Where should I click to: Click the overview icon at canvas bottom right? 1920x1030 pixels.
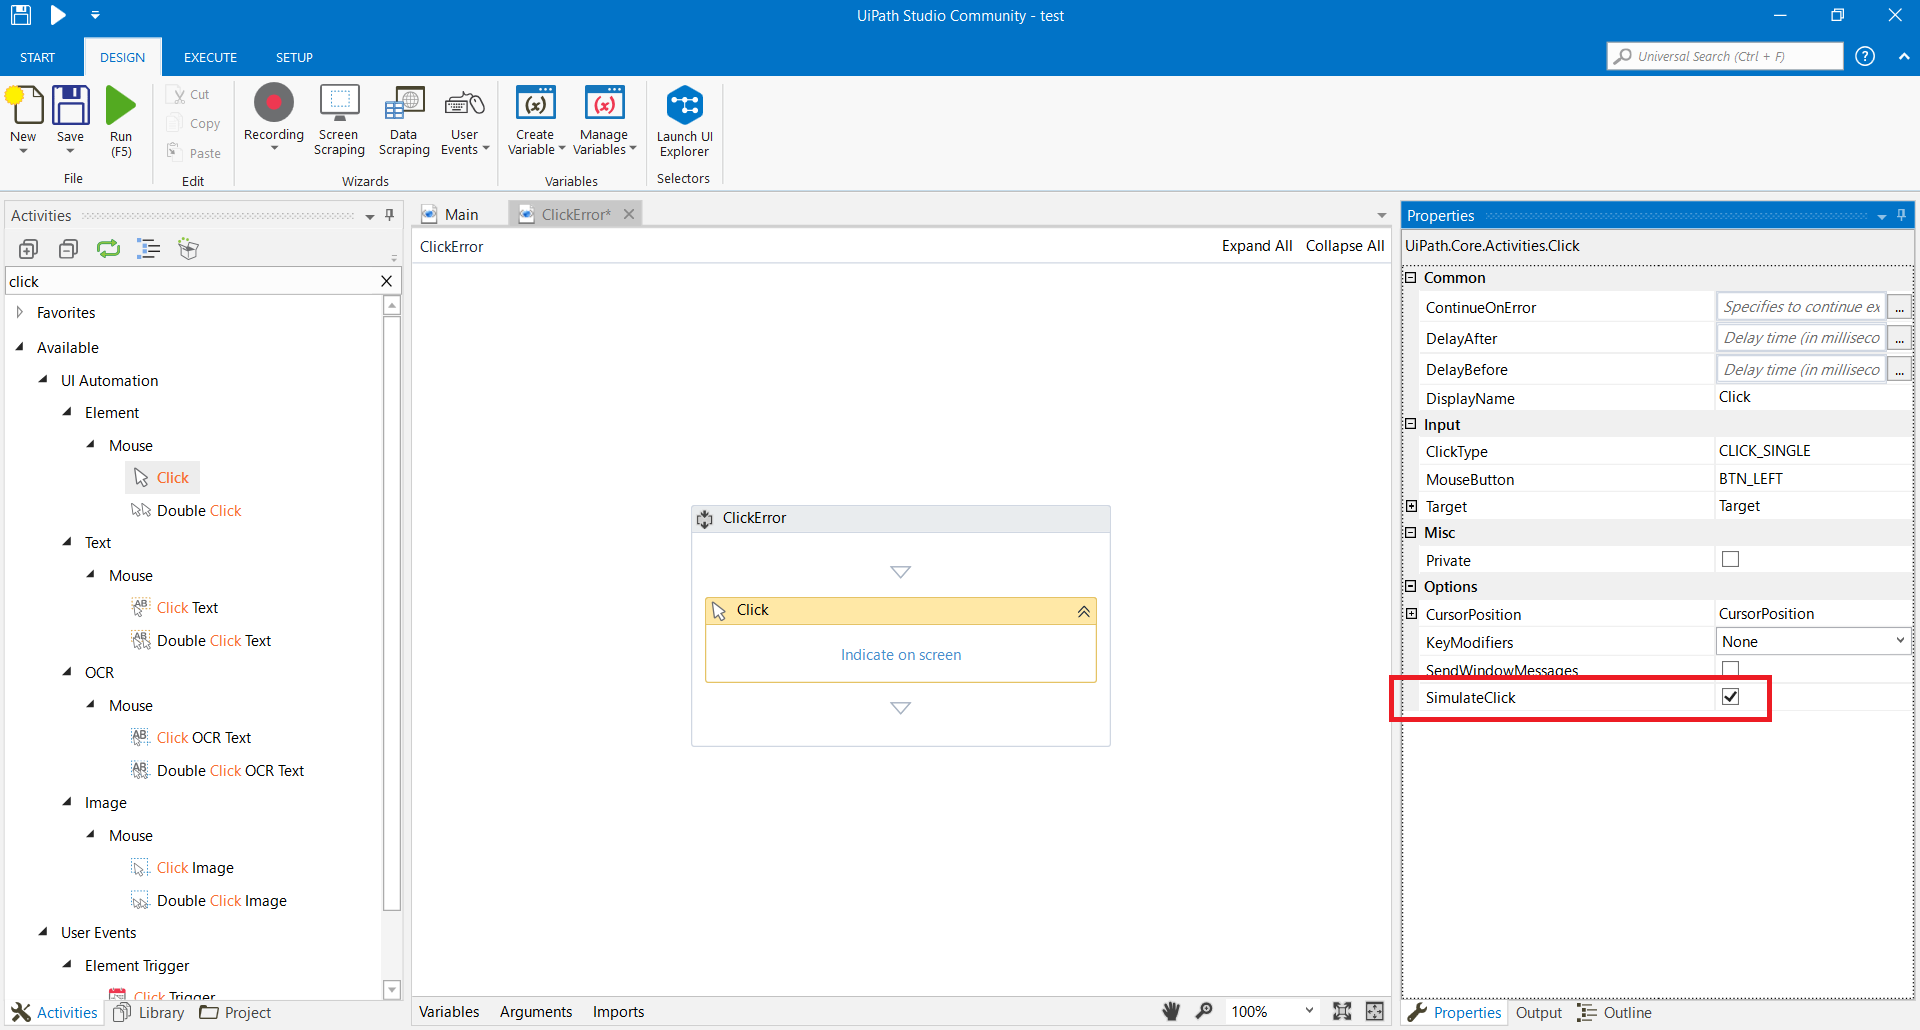tap(1375, 1011)
